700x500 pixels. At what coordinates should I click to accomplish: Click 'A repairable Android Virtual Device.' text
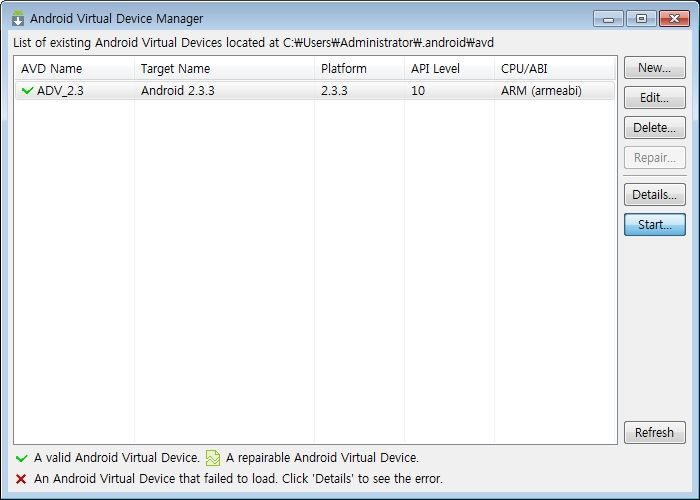point(322,458)
